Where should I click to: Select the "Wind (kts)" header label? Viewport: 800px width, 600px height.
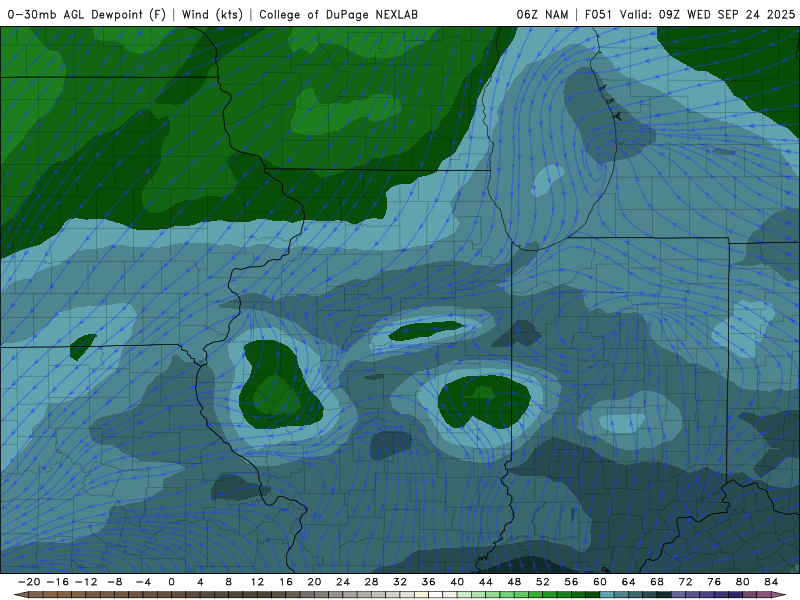212,15
